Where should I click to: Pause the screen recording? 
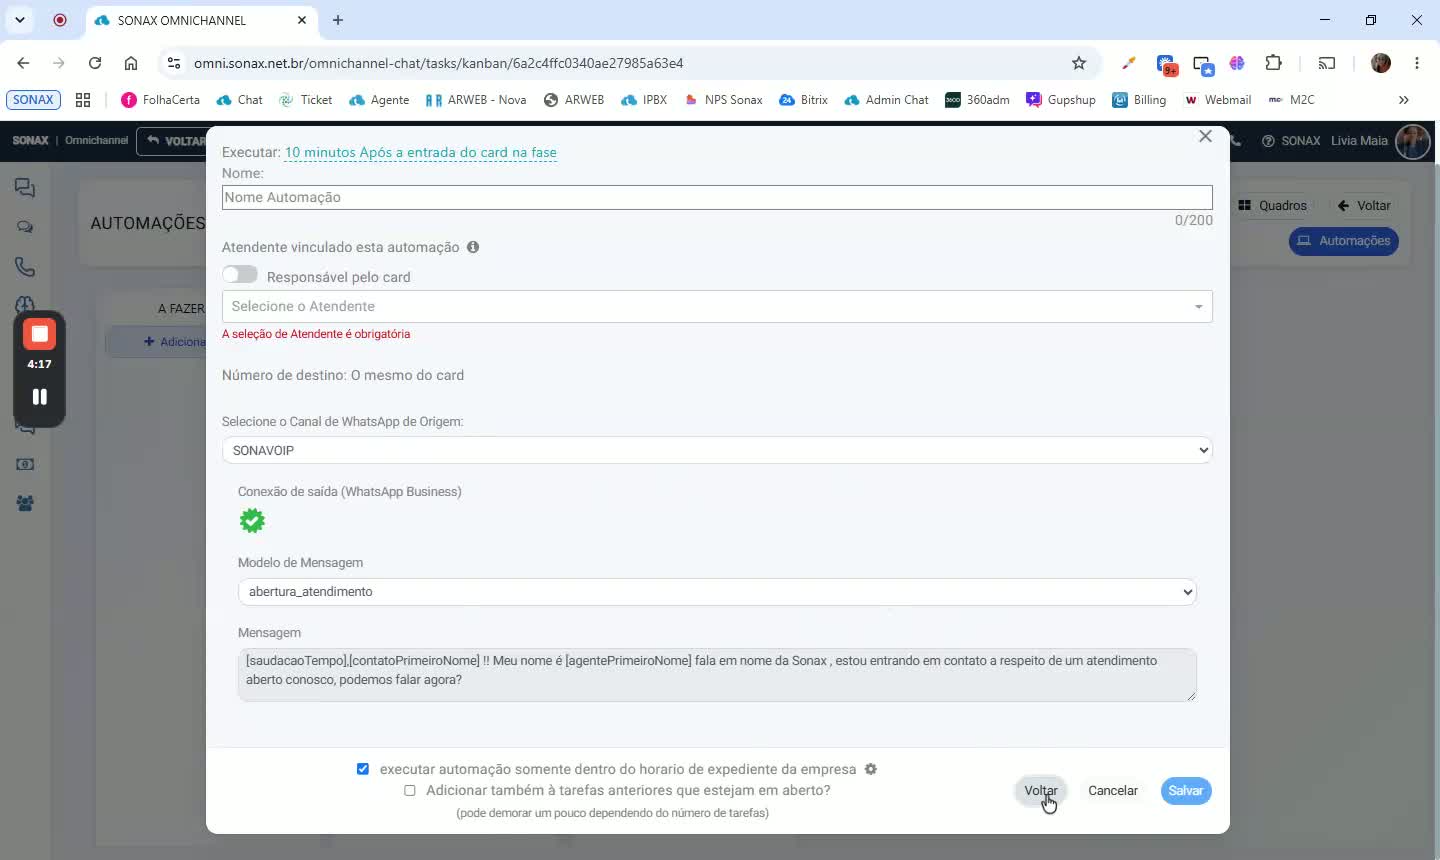click(x=39, y=397)
